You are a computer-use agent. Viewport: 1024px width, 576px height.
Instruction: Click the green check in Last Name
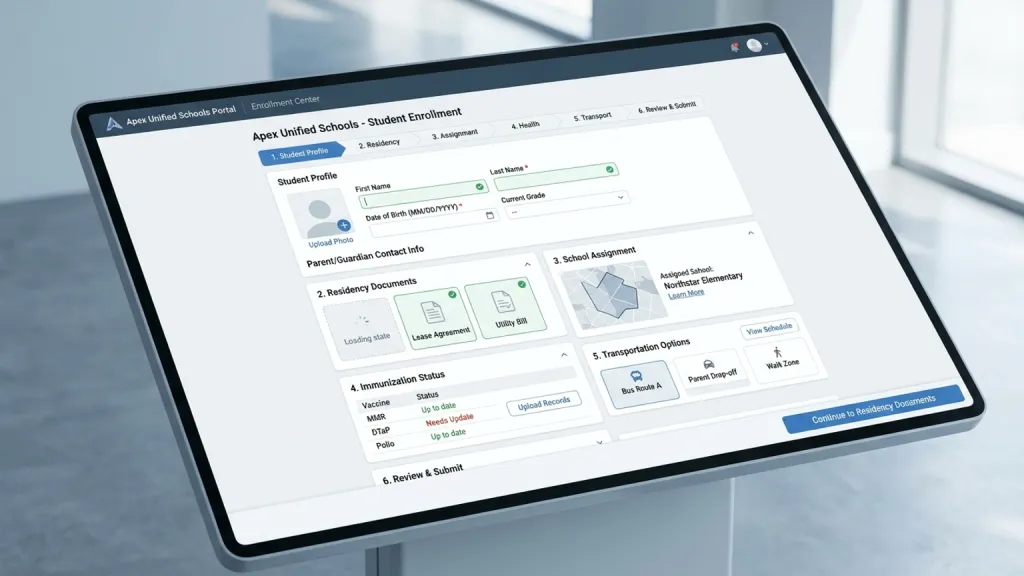click(609, 170)
